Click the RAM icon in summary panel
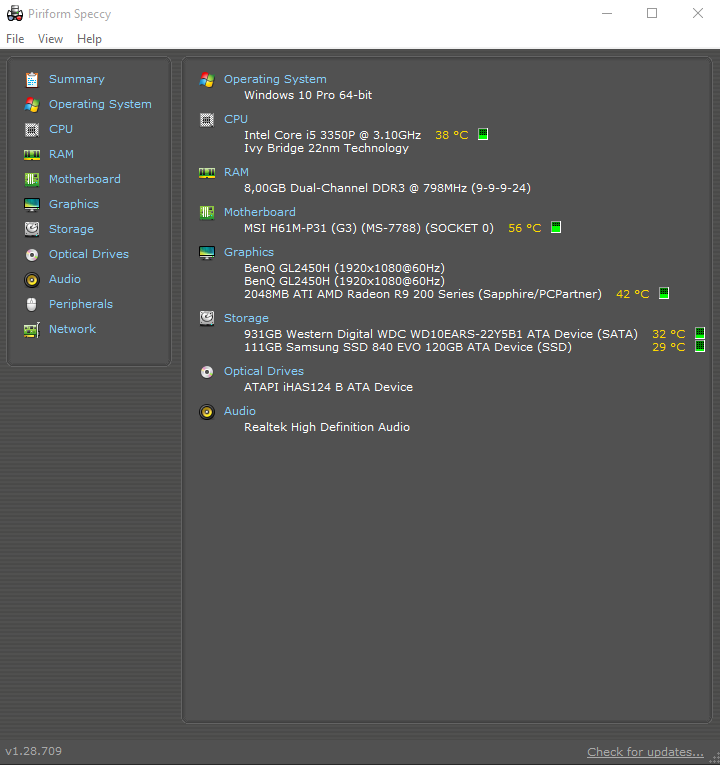This screenshot has height=765, width=720. (x=207, y=173)
